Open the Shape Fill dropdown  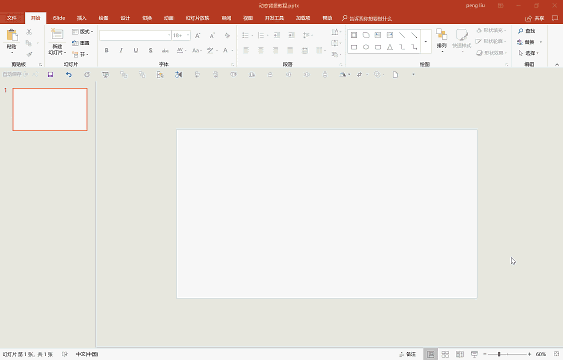pyautogui.click(x=491, y=31)
